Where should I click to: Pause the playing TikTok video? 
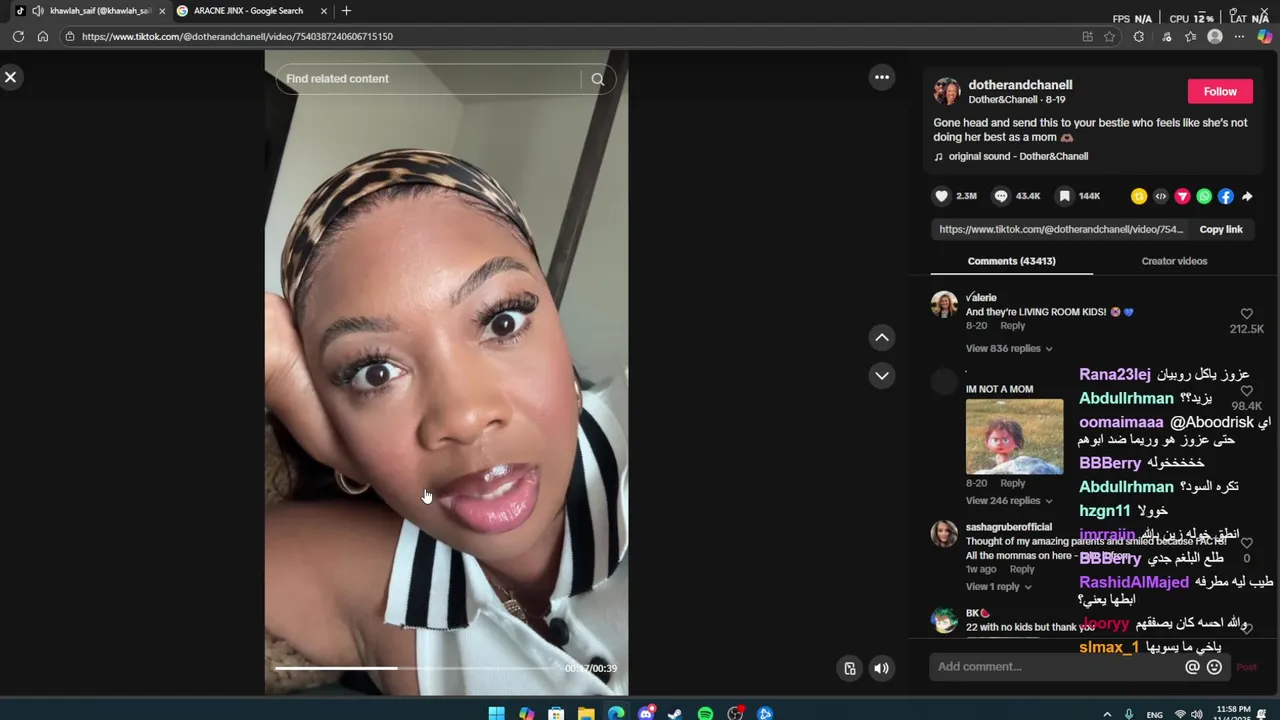coord(446,372)
